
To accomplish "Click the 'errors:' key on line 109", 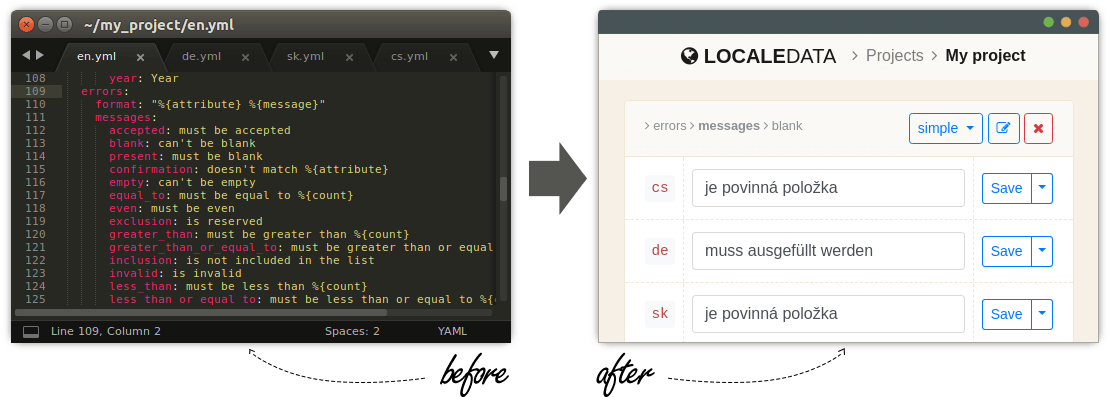I will click(x=105, y=91).
